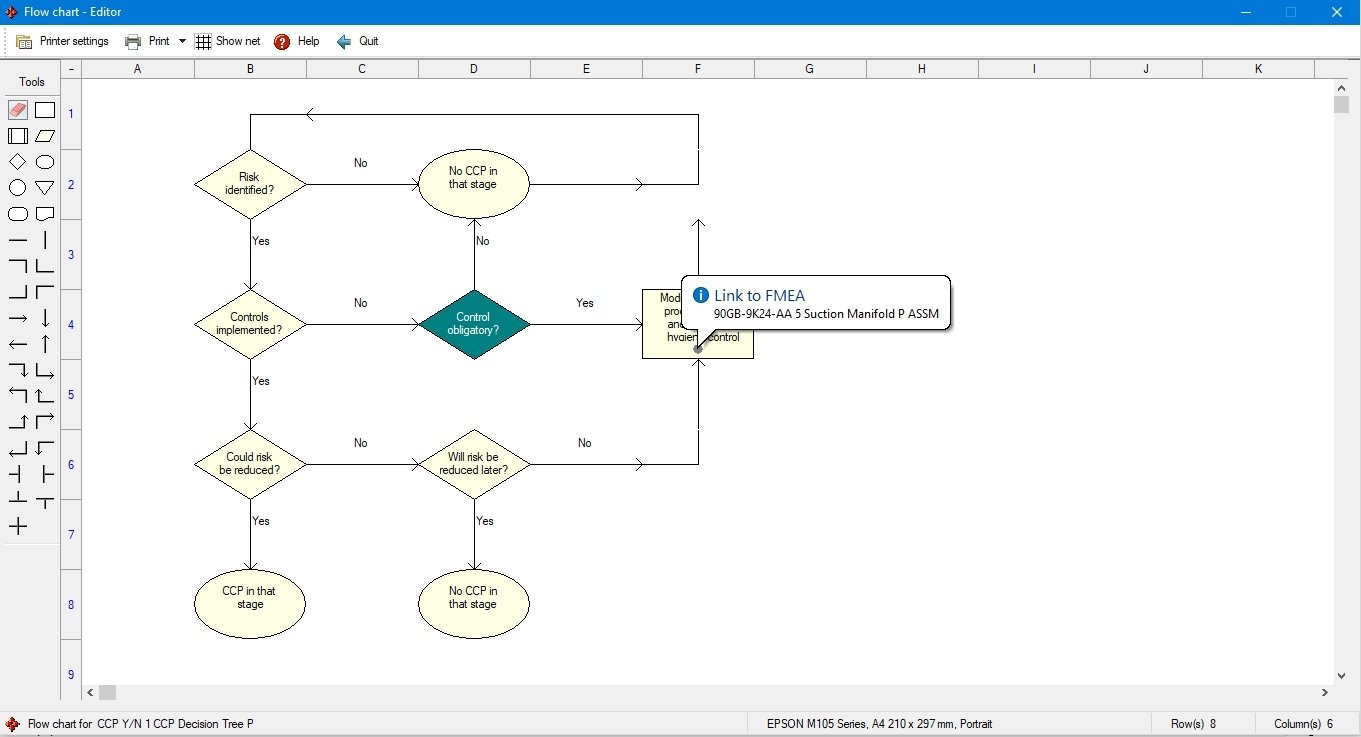Select bottom 'No CCP in that stage' ellipse
The height and width of the screenshot is (737, 1361).
pos(474,604)
